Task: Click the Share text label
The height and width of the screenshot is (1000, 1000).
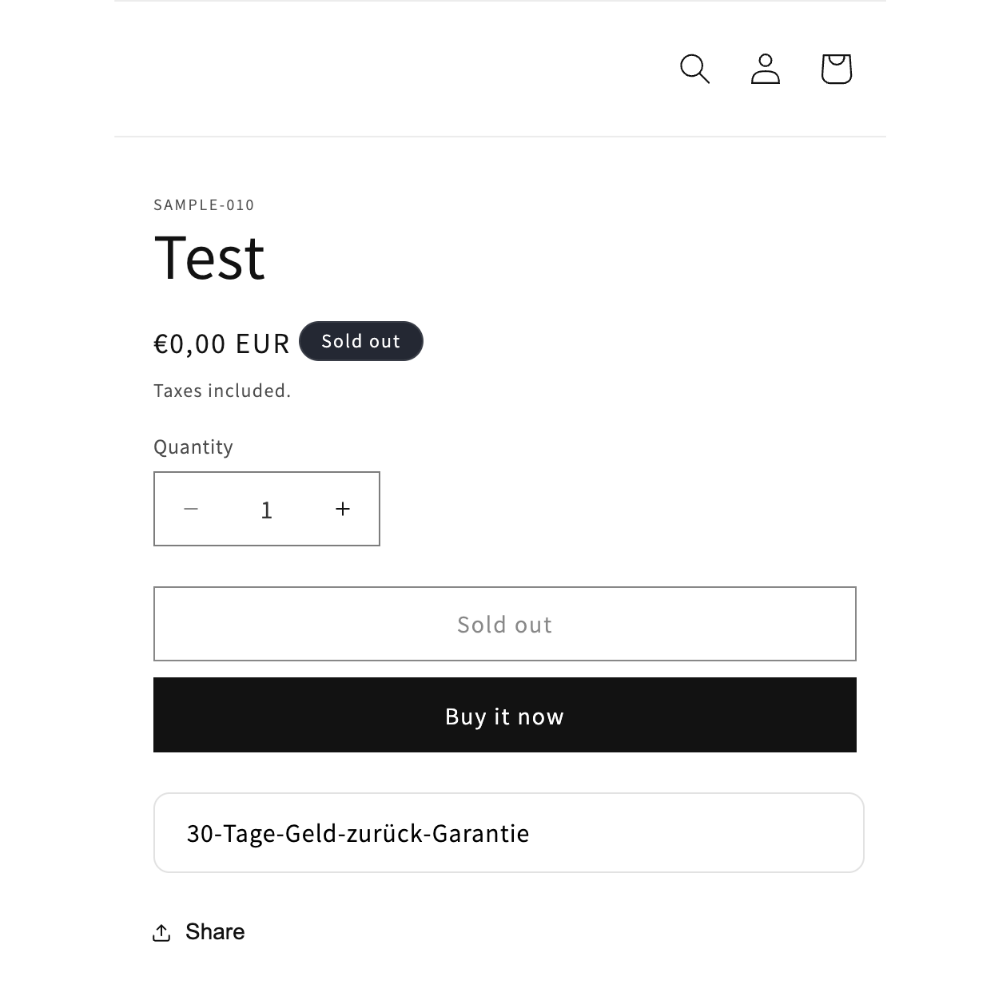Action: coord(215,932)
